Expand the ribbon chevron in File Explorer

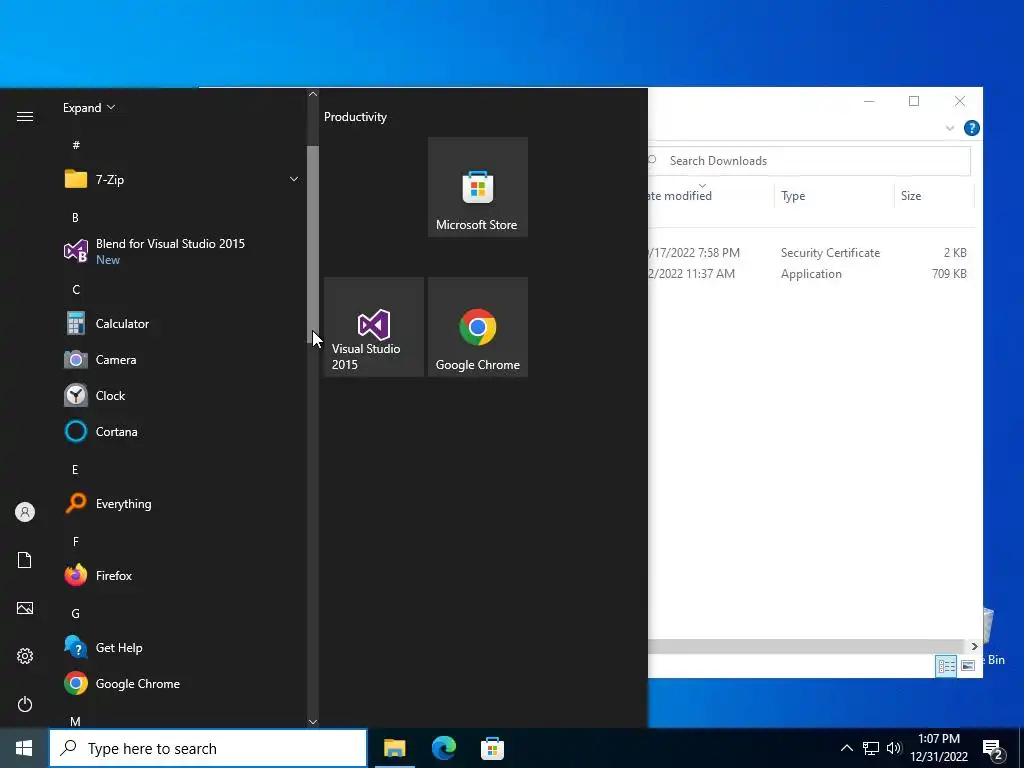click(x=949, y=128)
